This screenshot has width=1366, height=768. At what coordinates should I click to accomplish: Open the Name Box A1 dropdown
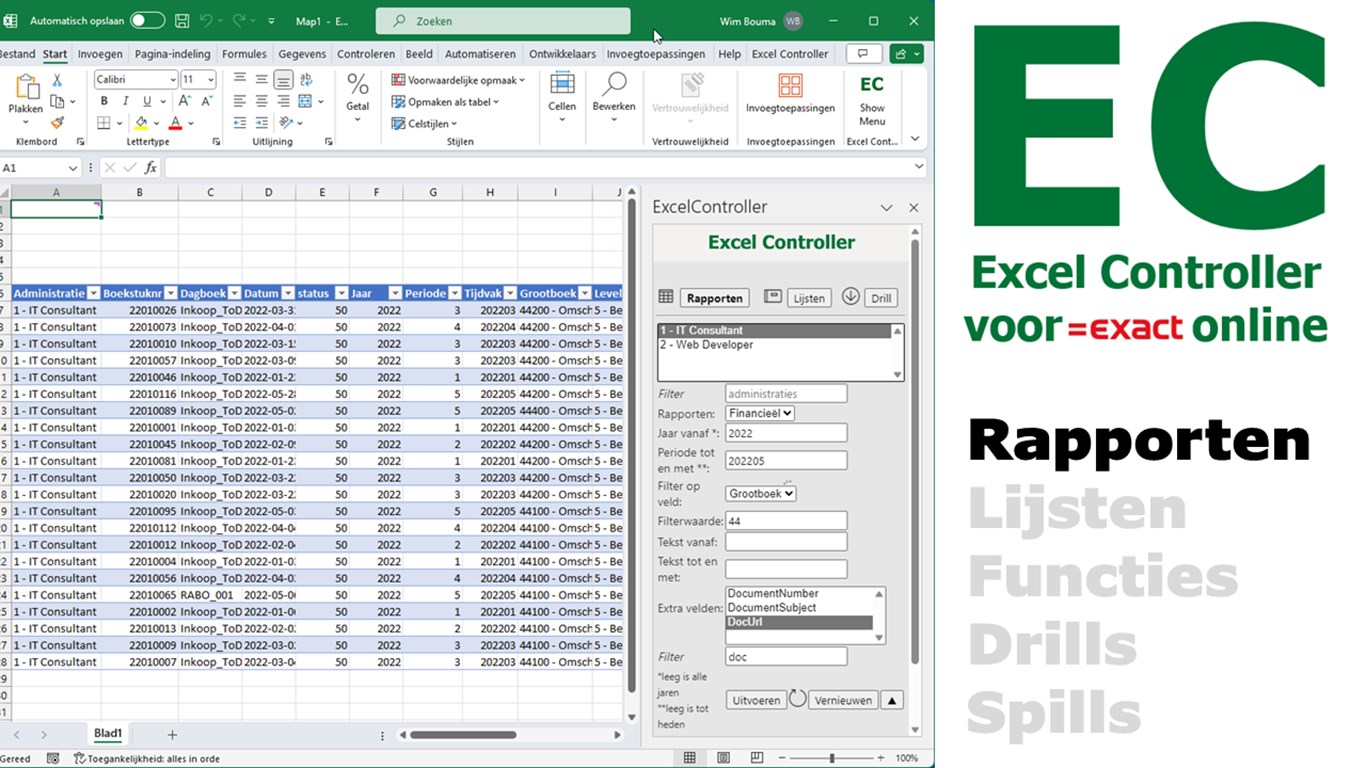point(72,168)
